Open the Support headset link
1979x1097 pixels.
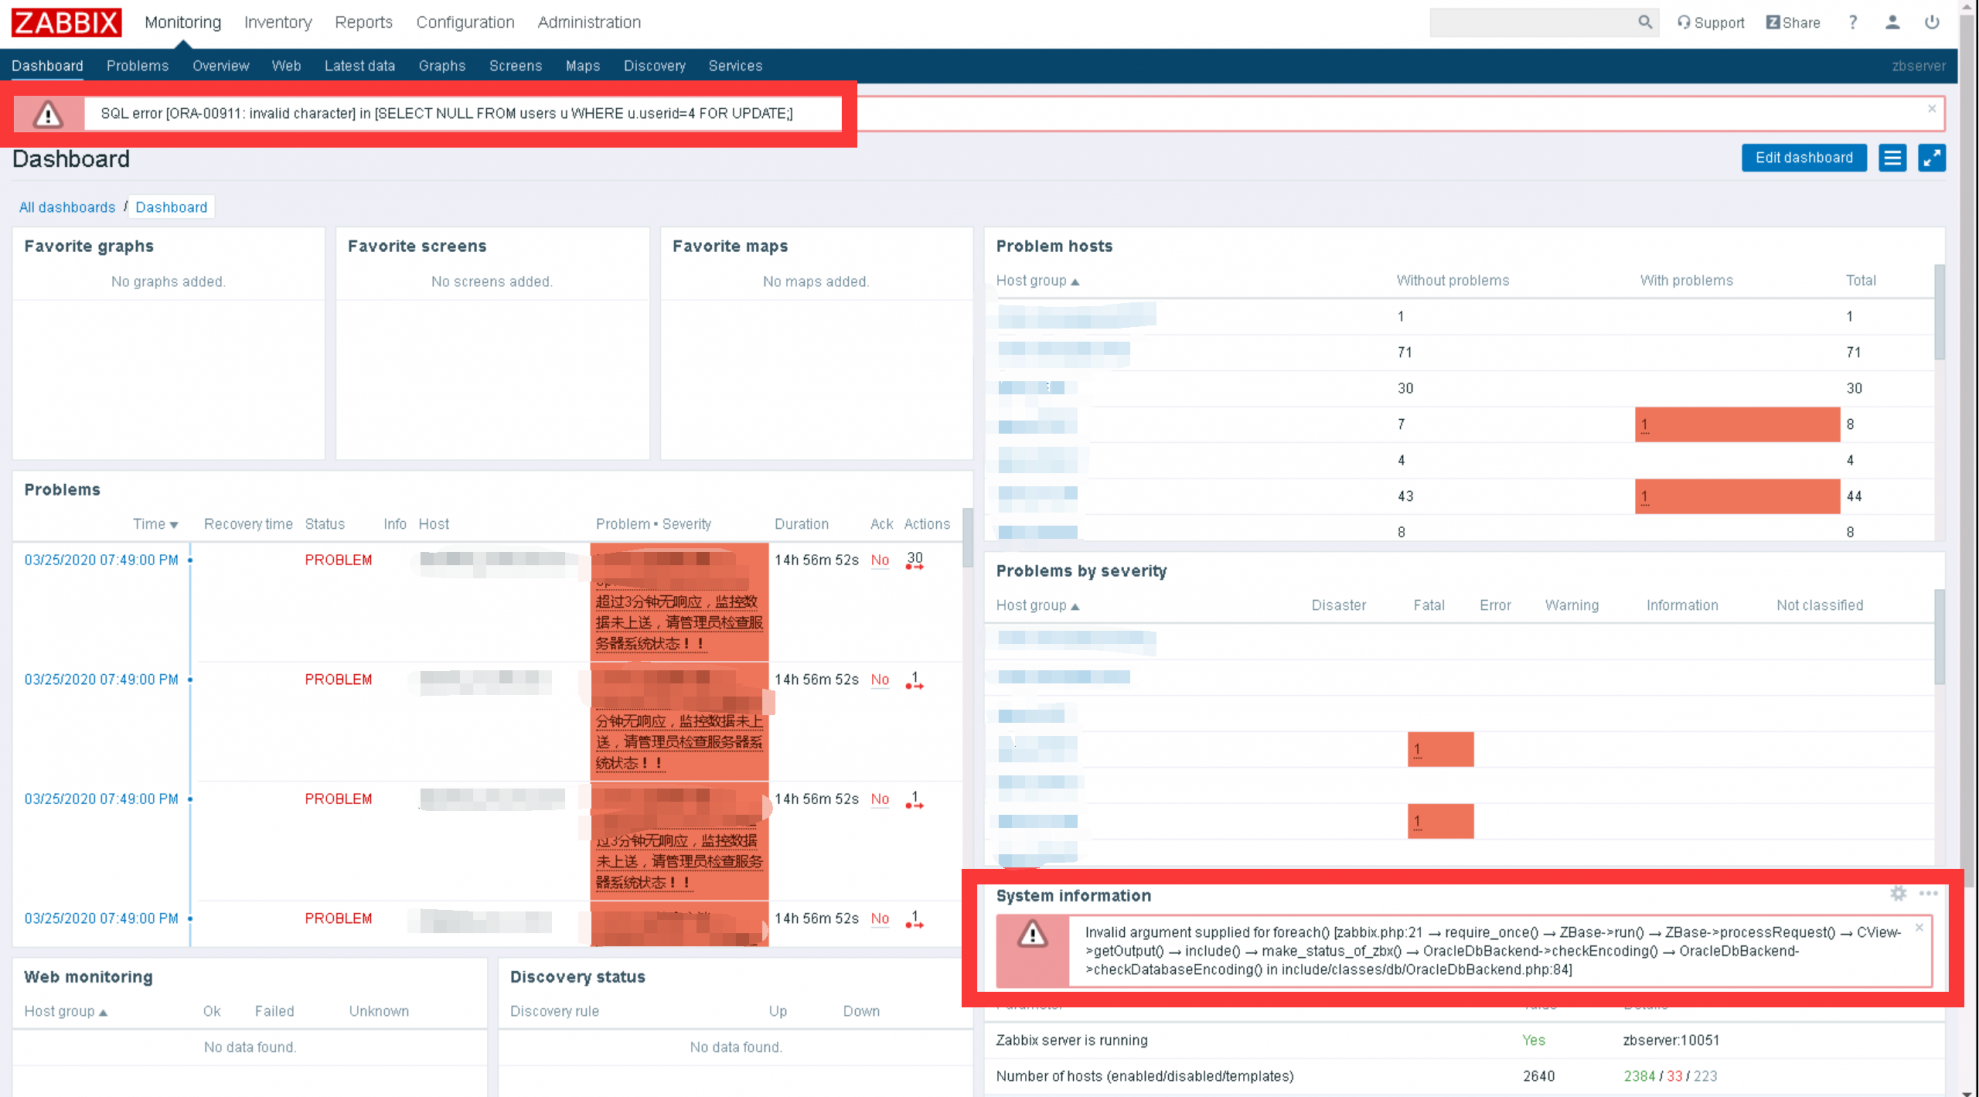pyautogui.click(x=1711, y=22)
